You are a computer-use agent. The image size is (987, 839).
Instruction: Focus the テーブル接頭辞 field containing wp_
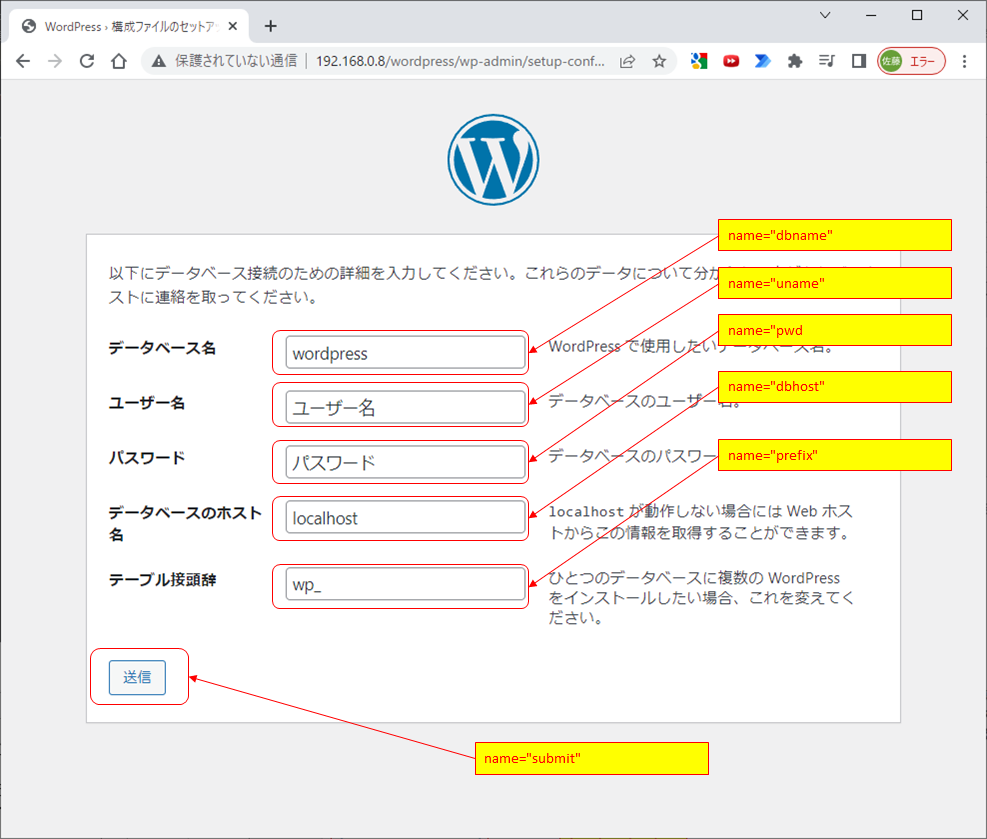point(405,584)
